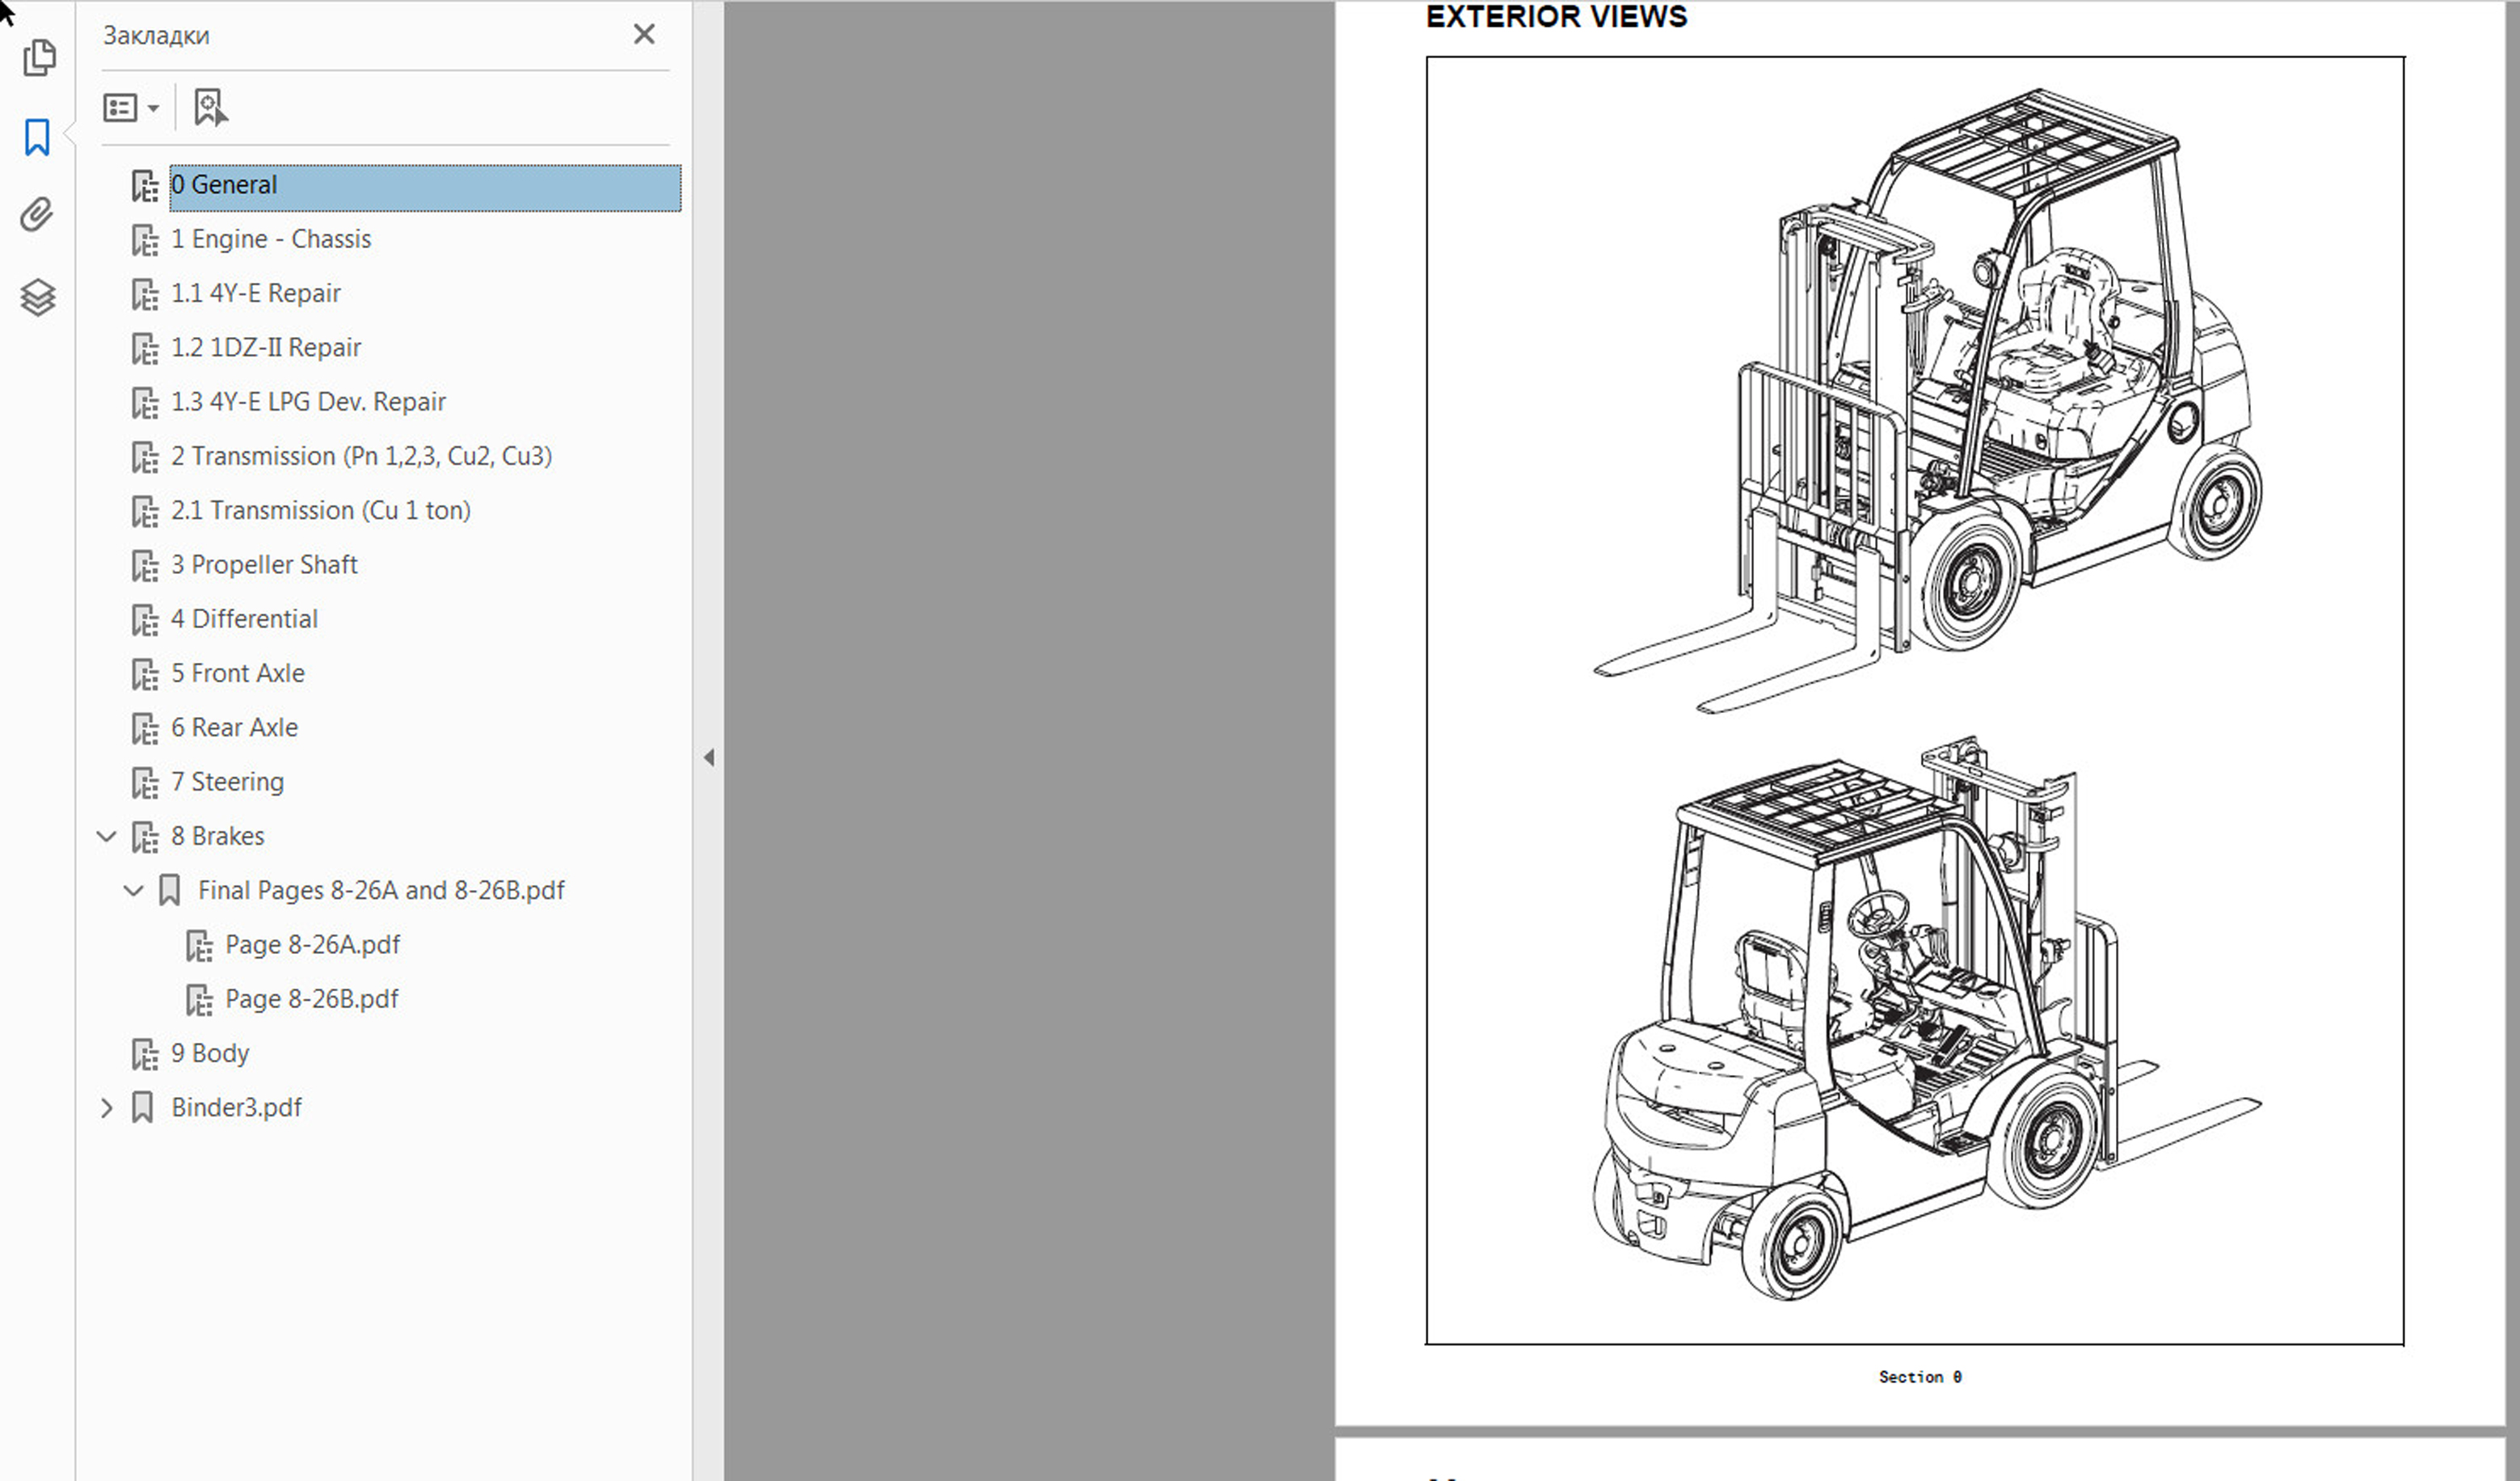Click the 7 Steering bookmark icon
The width and height of the screenshot is (2520, 1481).
coord(145,783)
